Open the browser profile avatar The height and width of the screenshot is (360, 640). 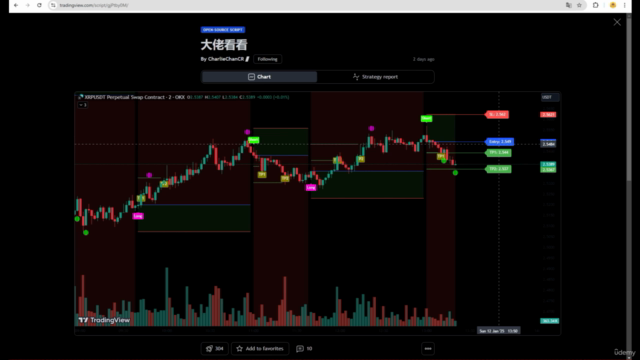[x=613, y=5]
